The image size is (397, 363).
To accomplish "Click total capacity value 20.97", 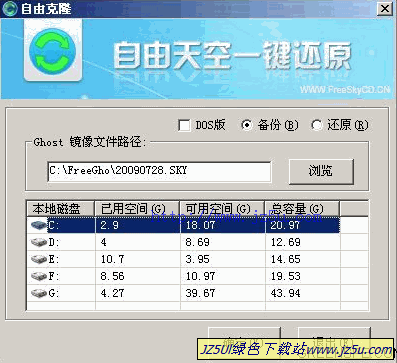I will tap(285, 225).
